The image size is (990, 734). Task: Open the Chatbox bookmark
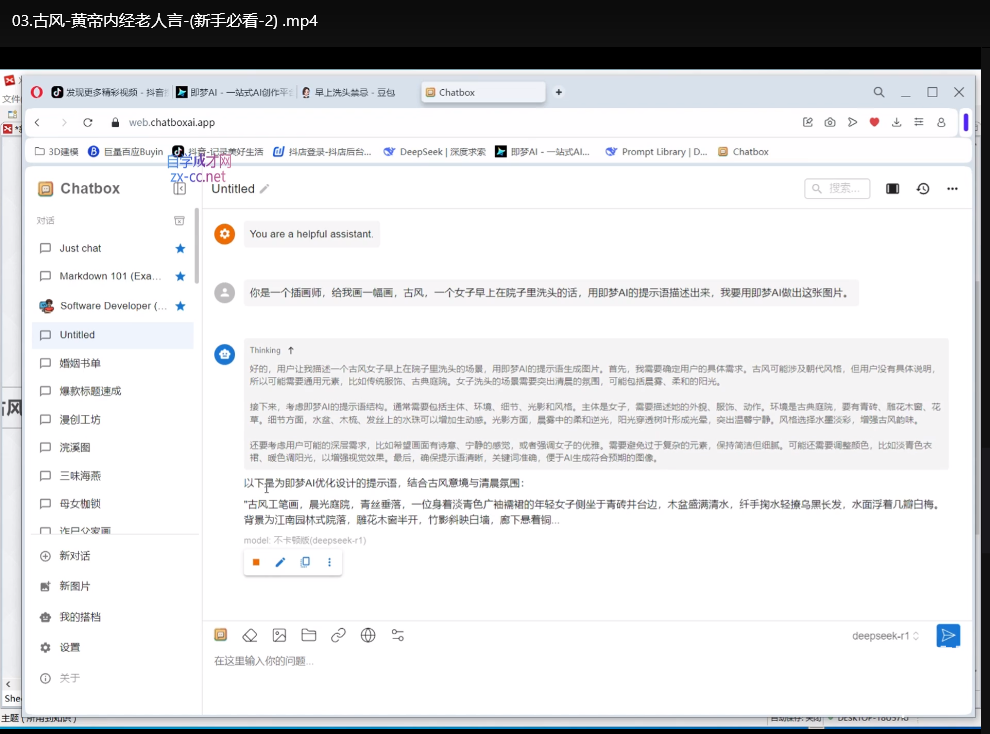pyautogui.click(x=743, y=151)
